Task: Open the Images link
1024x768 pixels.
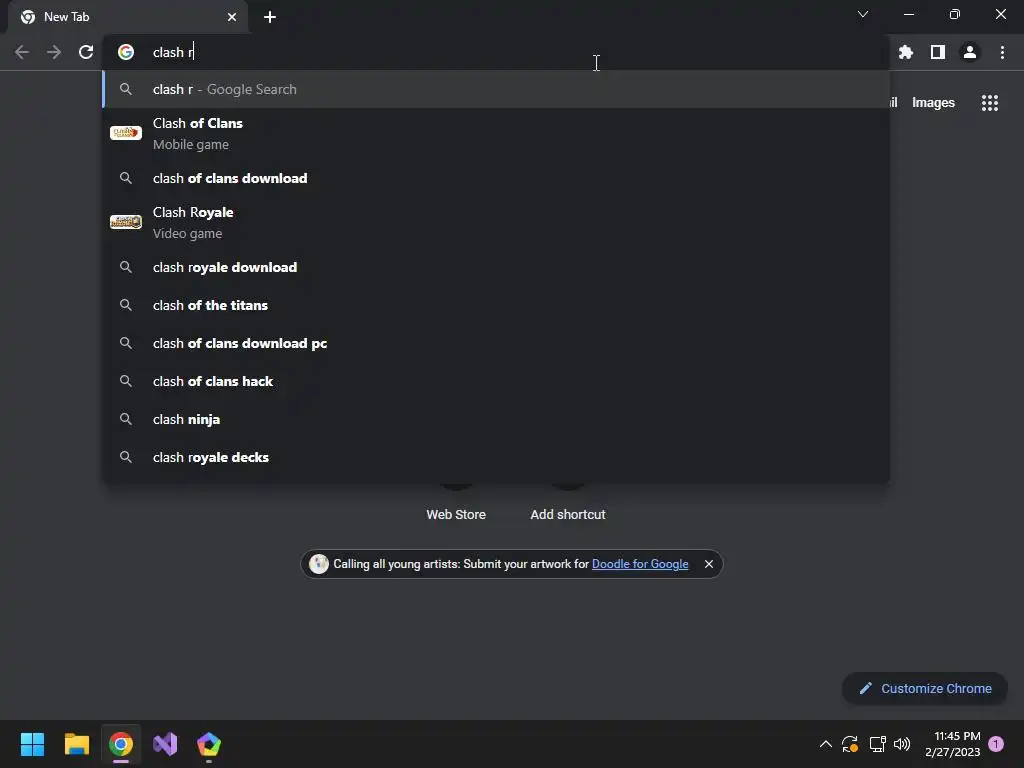Action: point(933,103)
